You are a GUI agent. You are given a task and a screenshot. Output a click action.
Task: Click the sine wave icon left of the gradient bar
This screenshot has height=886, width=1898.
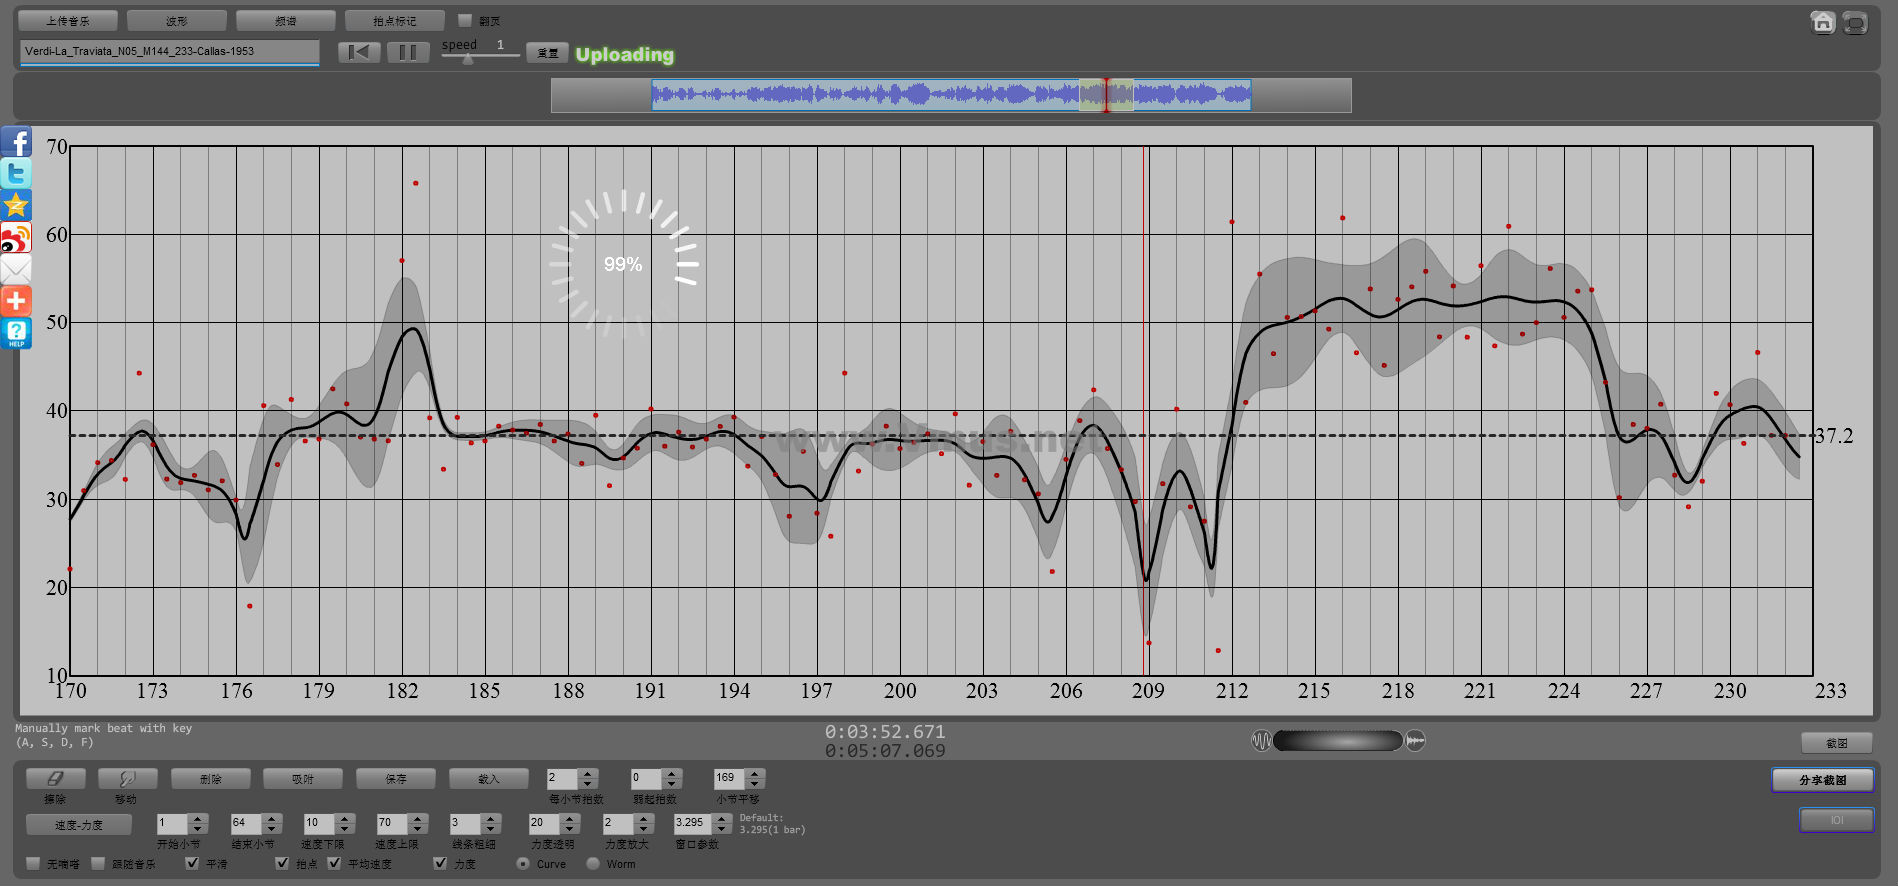(x=1261, y=741)
